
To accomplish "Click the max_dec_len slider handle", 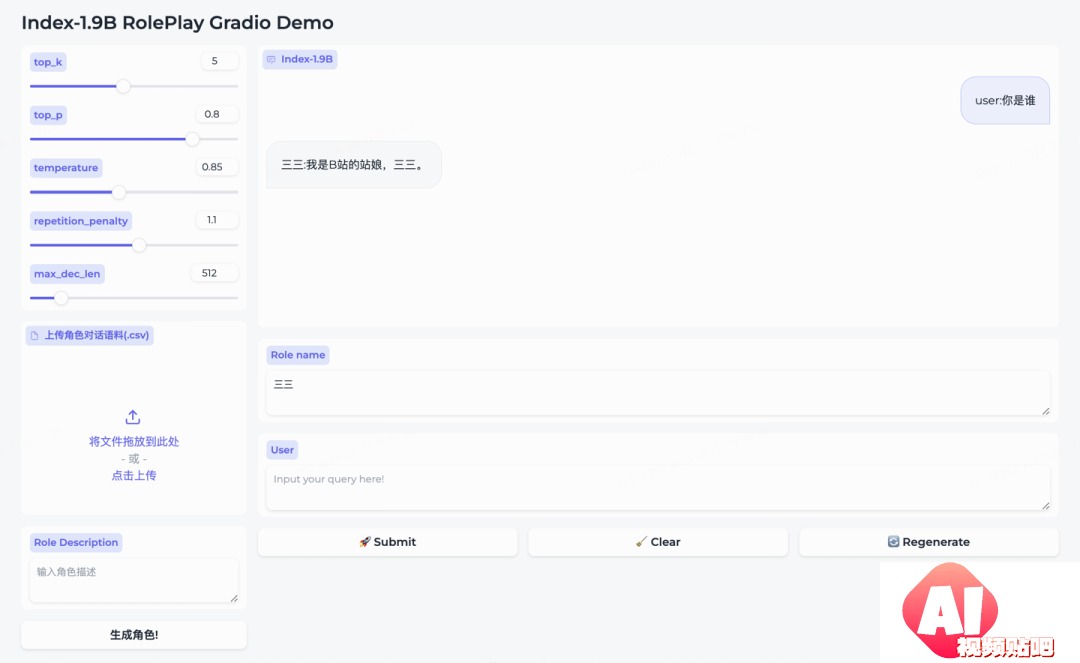I will click(61, 298).
